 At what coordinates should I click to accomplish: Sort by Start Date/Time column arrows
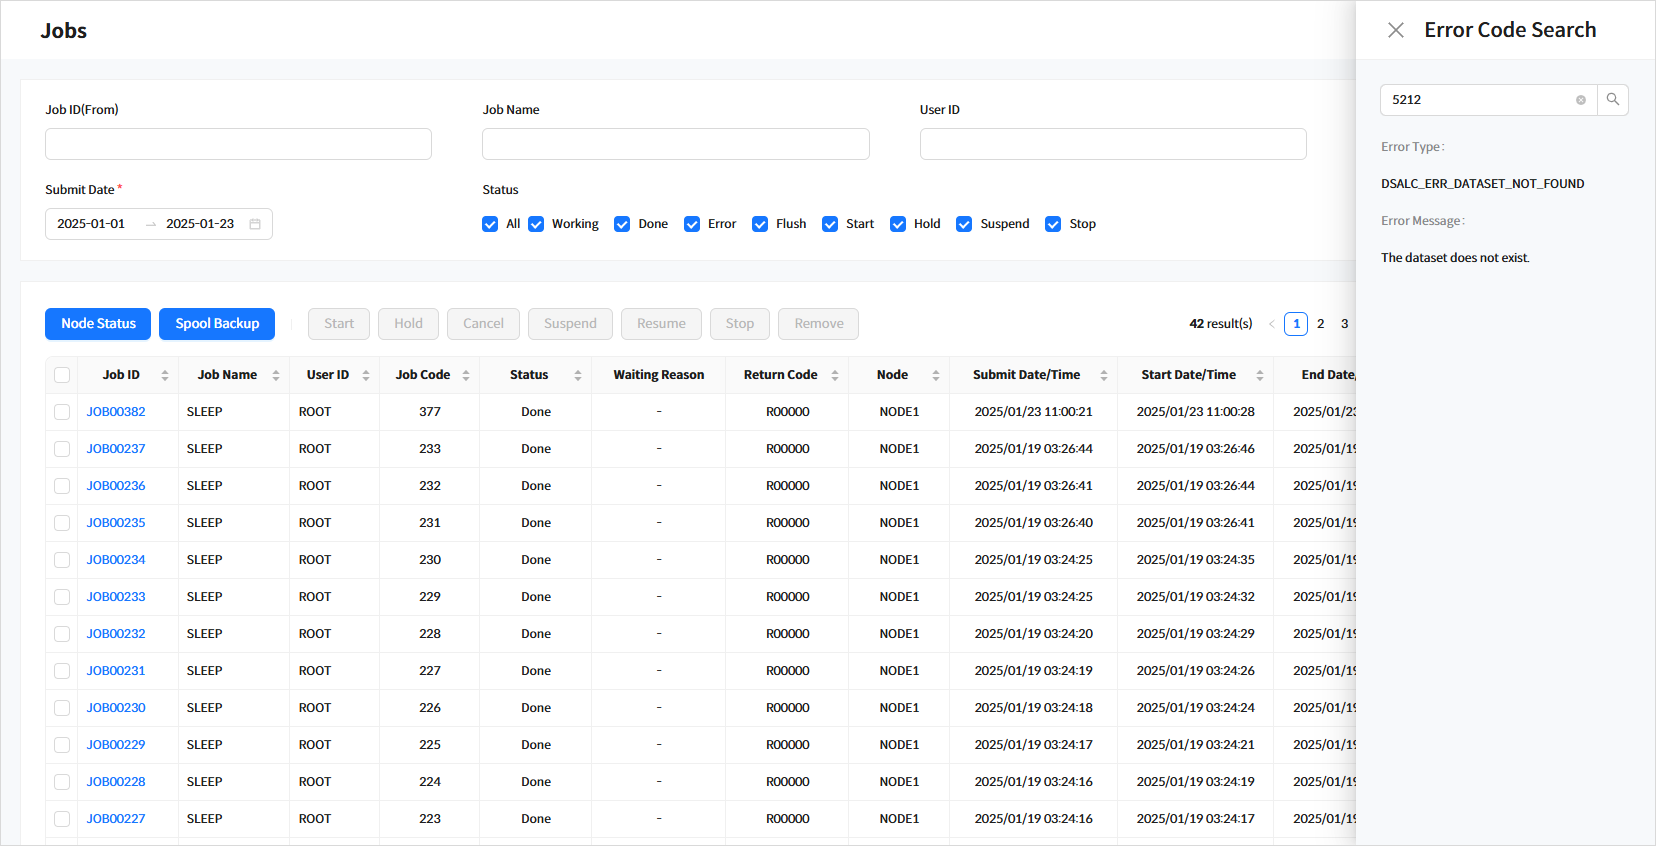pos(1260,375)
